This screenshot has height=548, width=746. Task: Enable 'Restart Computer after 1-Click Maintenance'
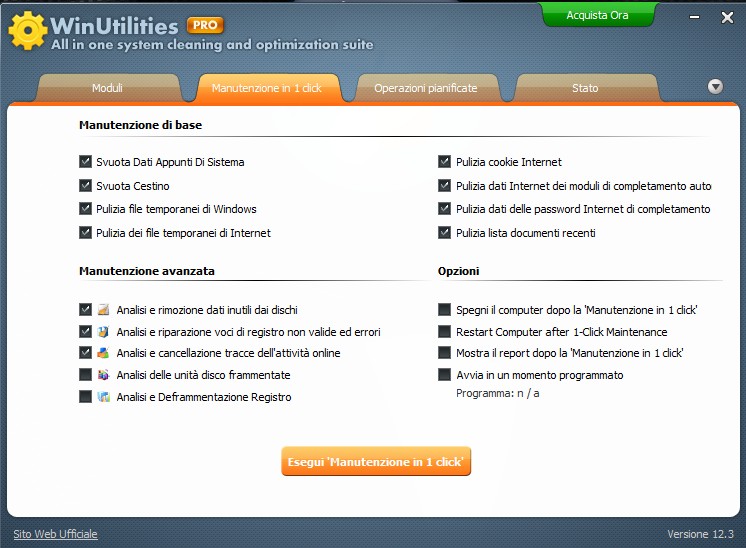[x=444, y=332]
